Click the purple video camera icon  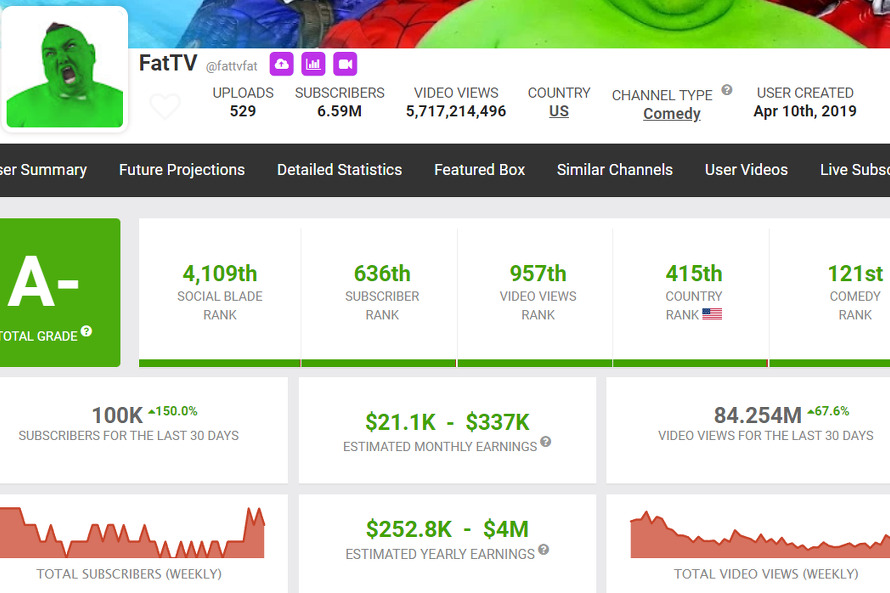coord(345,63)
